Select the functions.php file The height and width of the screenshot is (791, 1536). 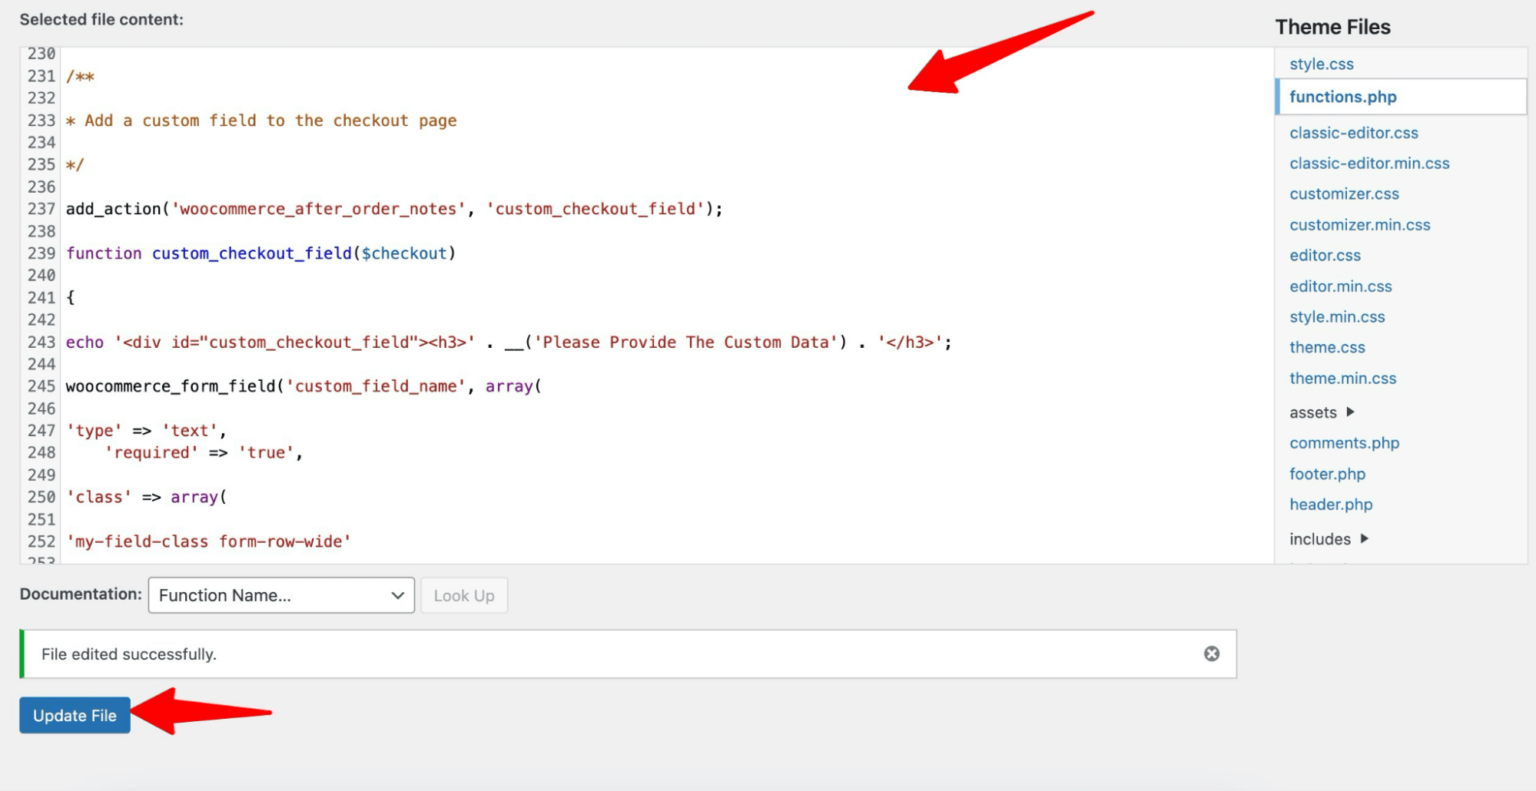click(x=1342, y=97)
